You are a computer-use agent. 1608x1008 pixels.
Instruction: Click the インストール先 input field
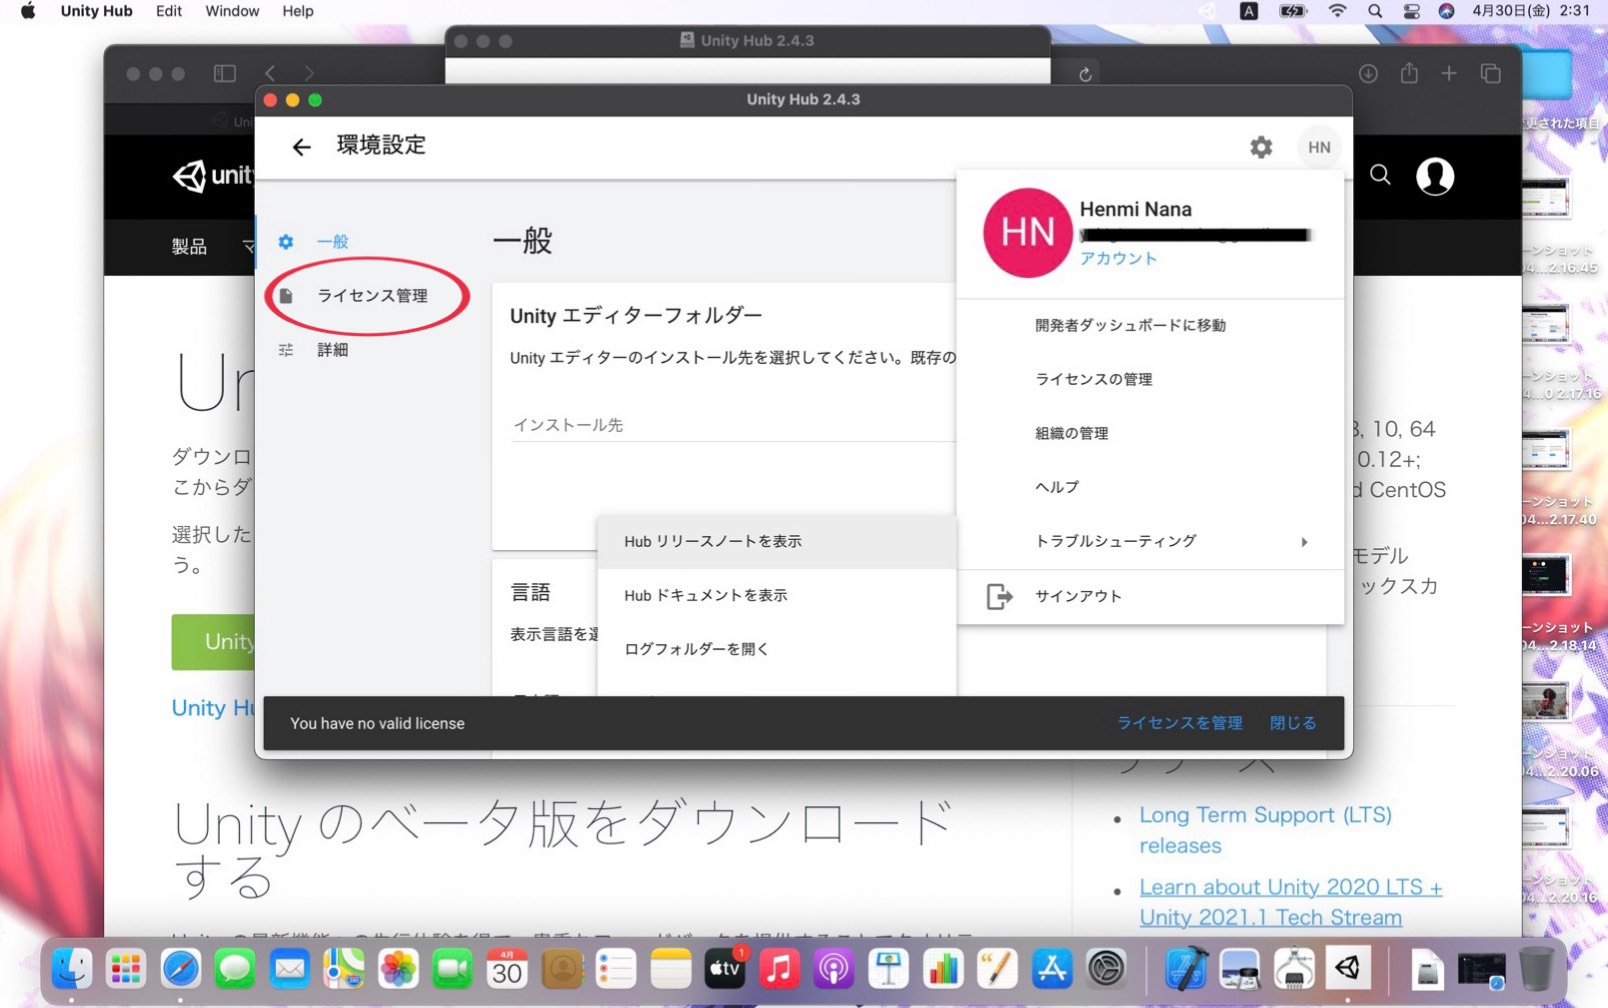[x=732, y=426]
